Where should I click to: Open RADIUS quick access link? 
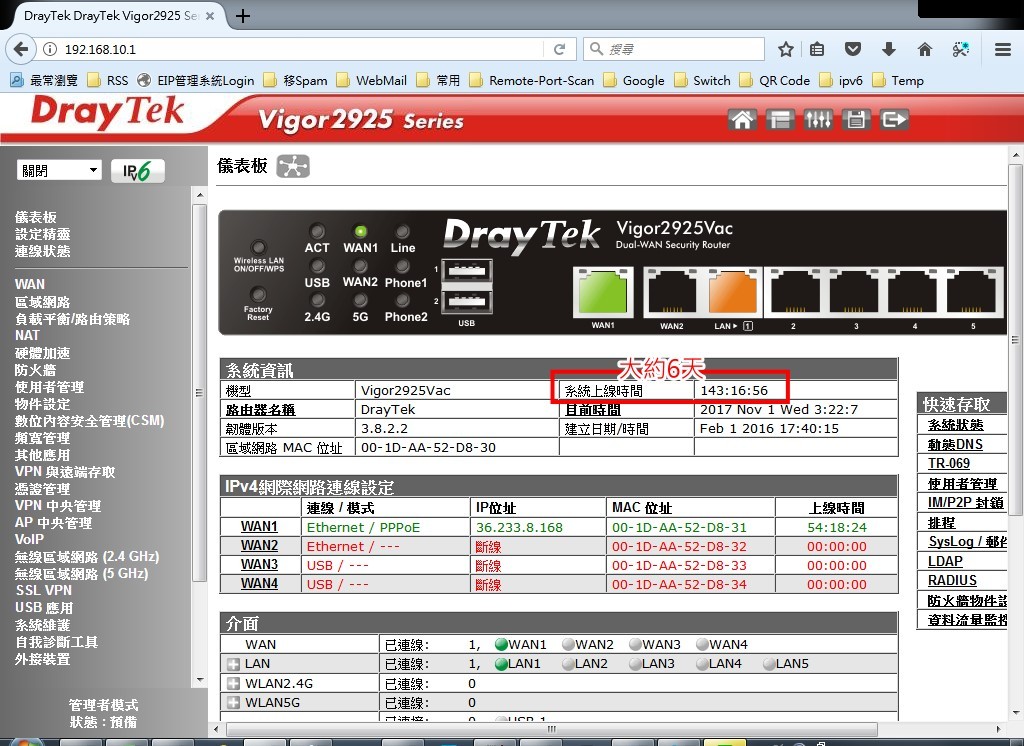[952, 580]
